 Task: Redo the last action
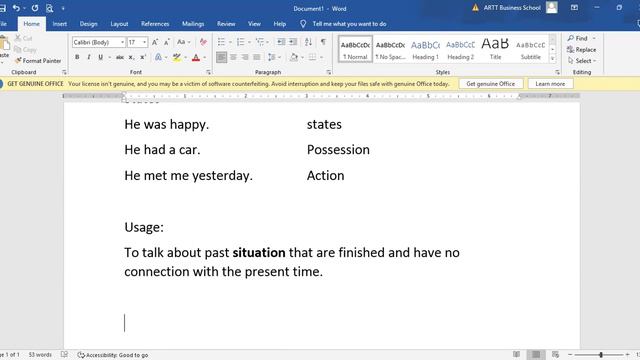pos(35,8)
